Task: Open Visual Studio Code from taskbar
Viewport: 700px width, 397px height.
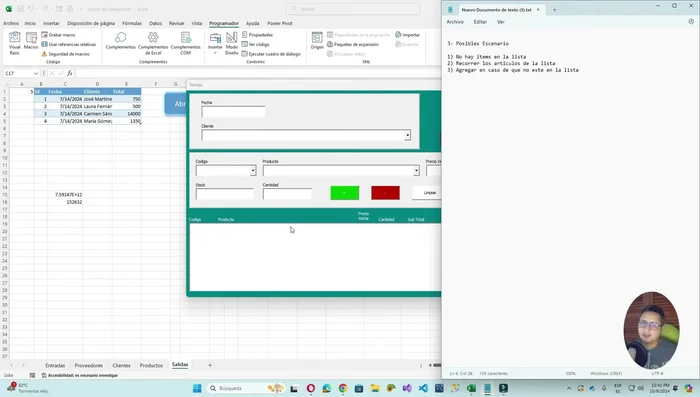Action: pyautogui.click(x=423, y=389)
